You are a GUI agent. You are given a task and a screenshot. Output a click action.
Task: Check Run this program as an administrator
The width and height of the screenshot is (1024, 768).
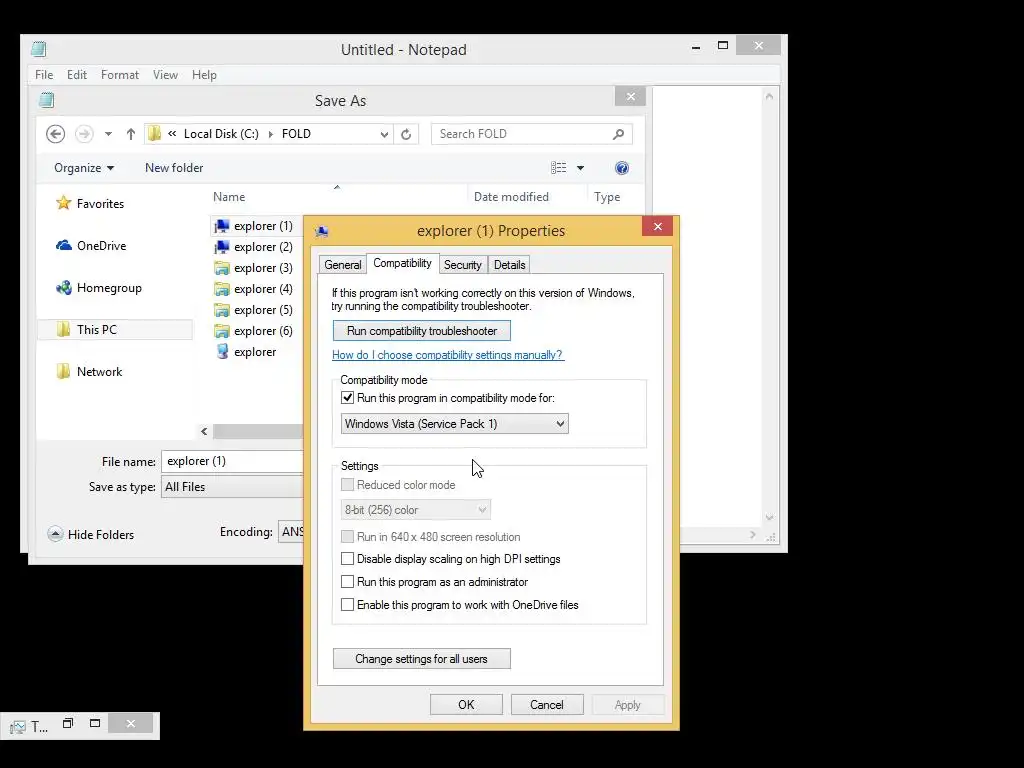(347, 582)
